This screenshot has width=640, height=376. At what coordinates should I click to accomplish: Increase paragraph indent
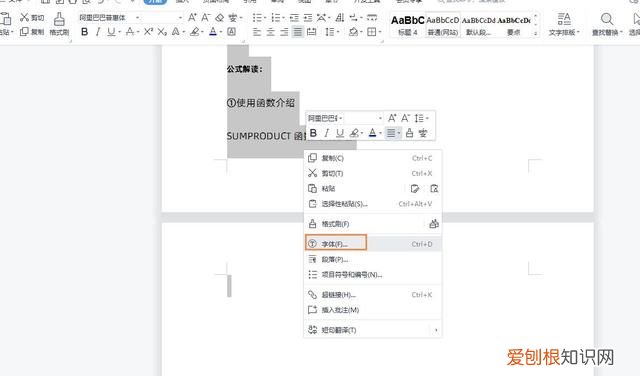308,18
